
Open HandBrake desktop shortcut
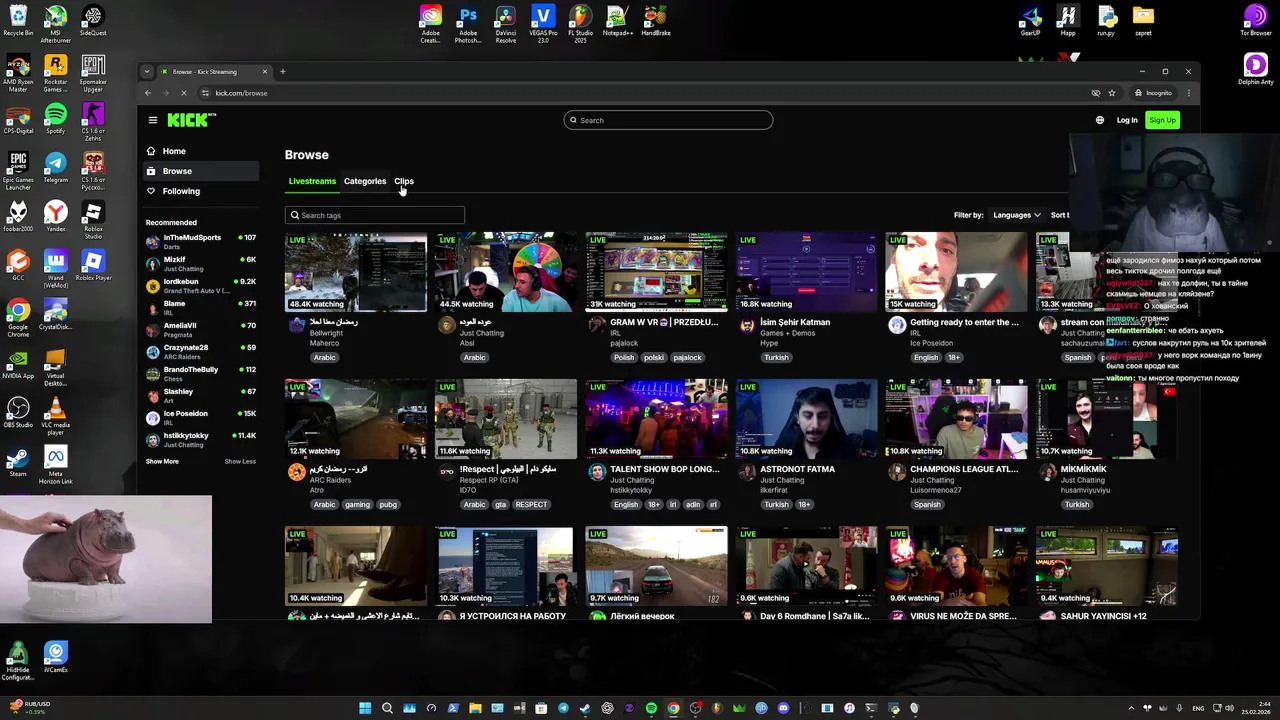[656, 21]
